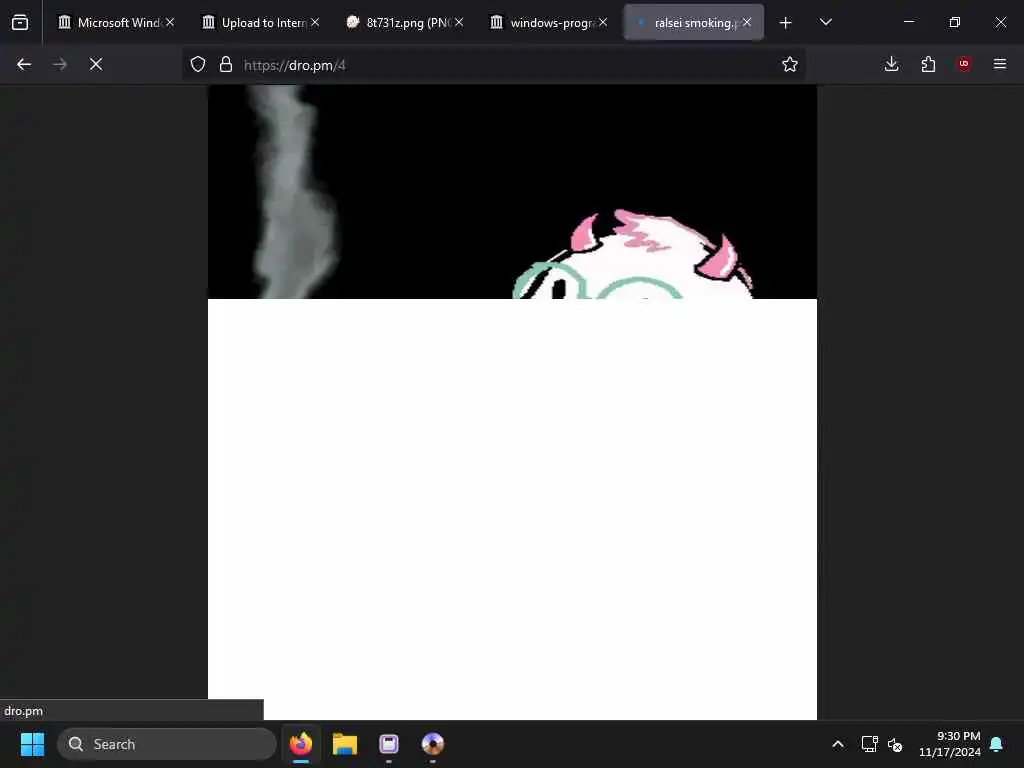Image resolution: width=1024 pixels, height=768 pixels.
Task: Click the ralsei smoking image
Action: click(512, 402)
